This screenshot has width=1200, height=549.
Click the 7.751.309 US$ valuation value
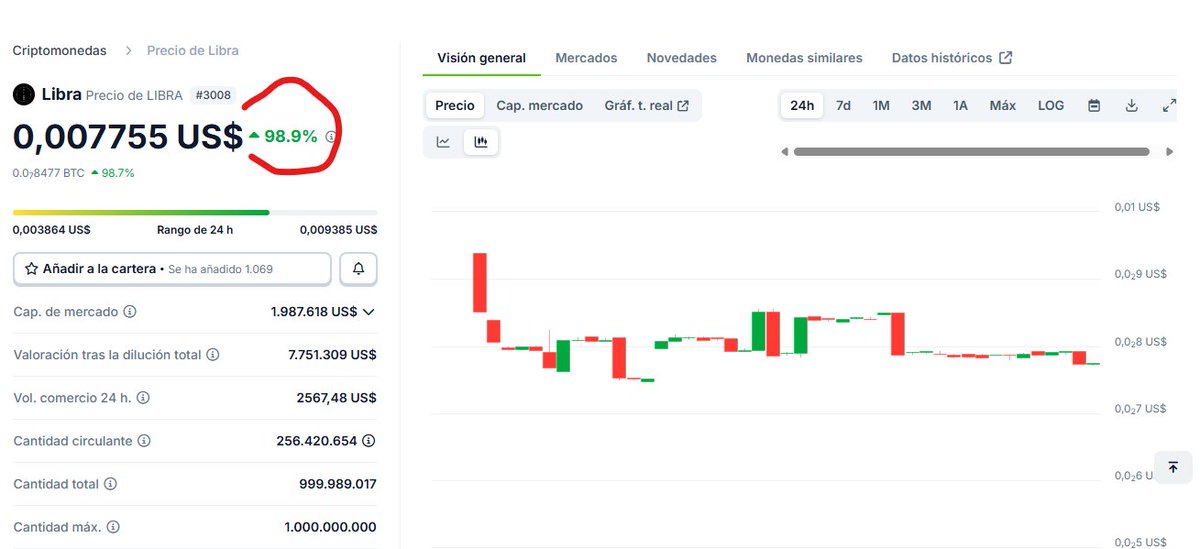click(332, 355)
